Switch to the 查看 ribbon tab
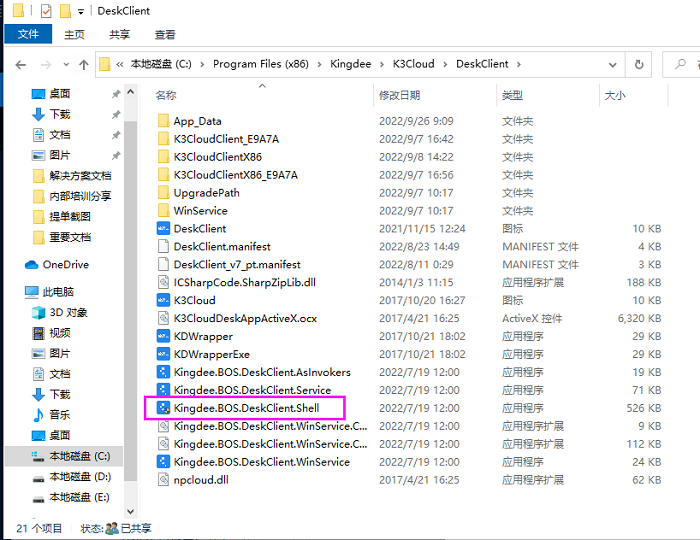The width and height of the screenshot is (700, 540). point(165,34)
